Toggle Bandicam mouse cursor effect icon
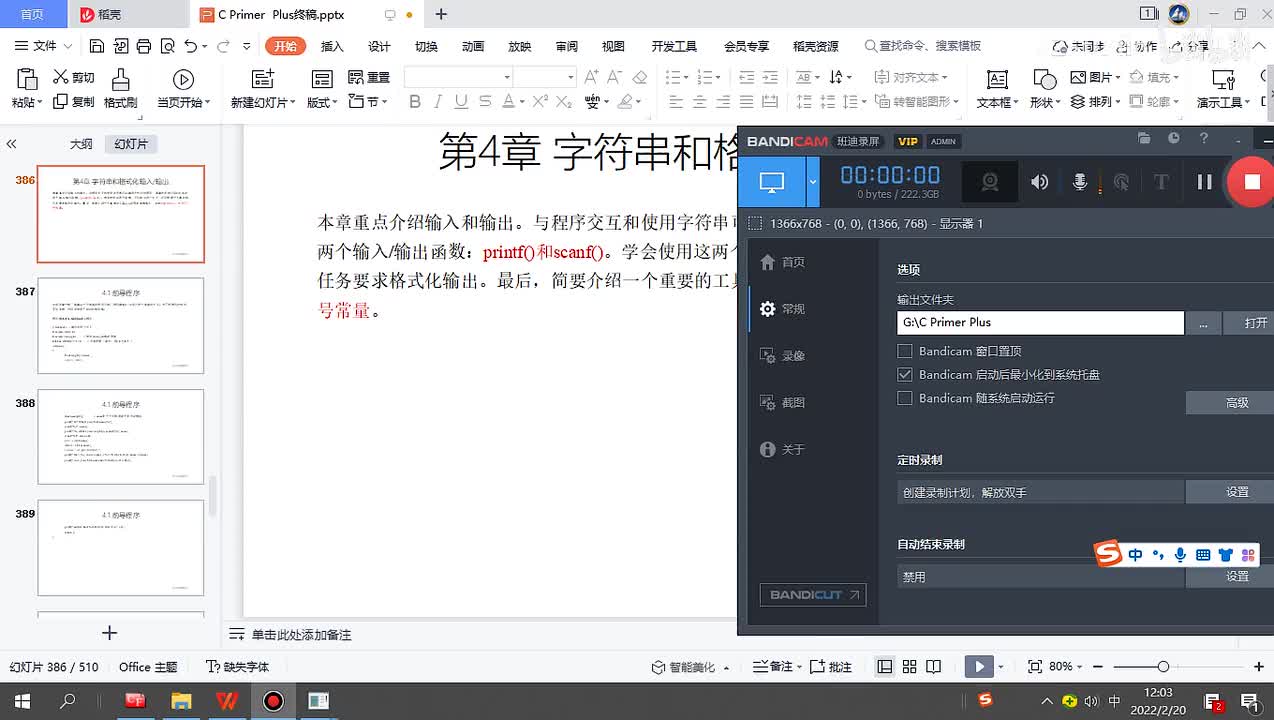1274x720 pixels. [x=1121, y=182]
